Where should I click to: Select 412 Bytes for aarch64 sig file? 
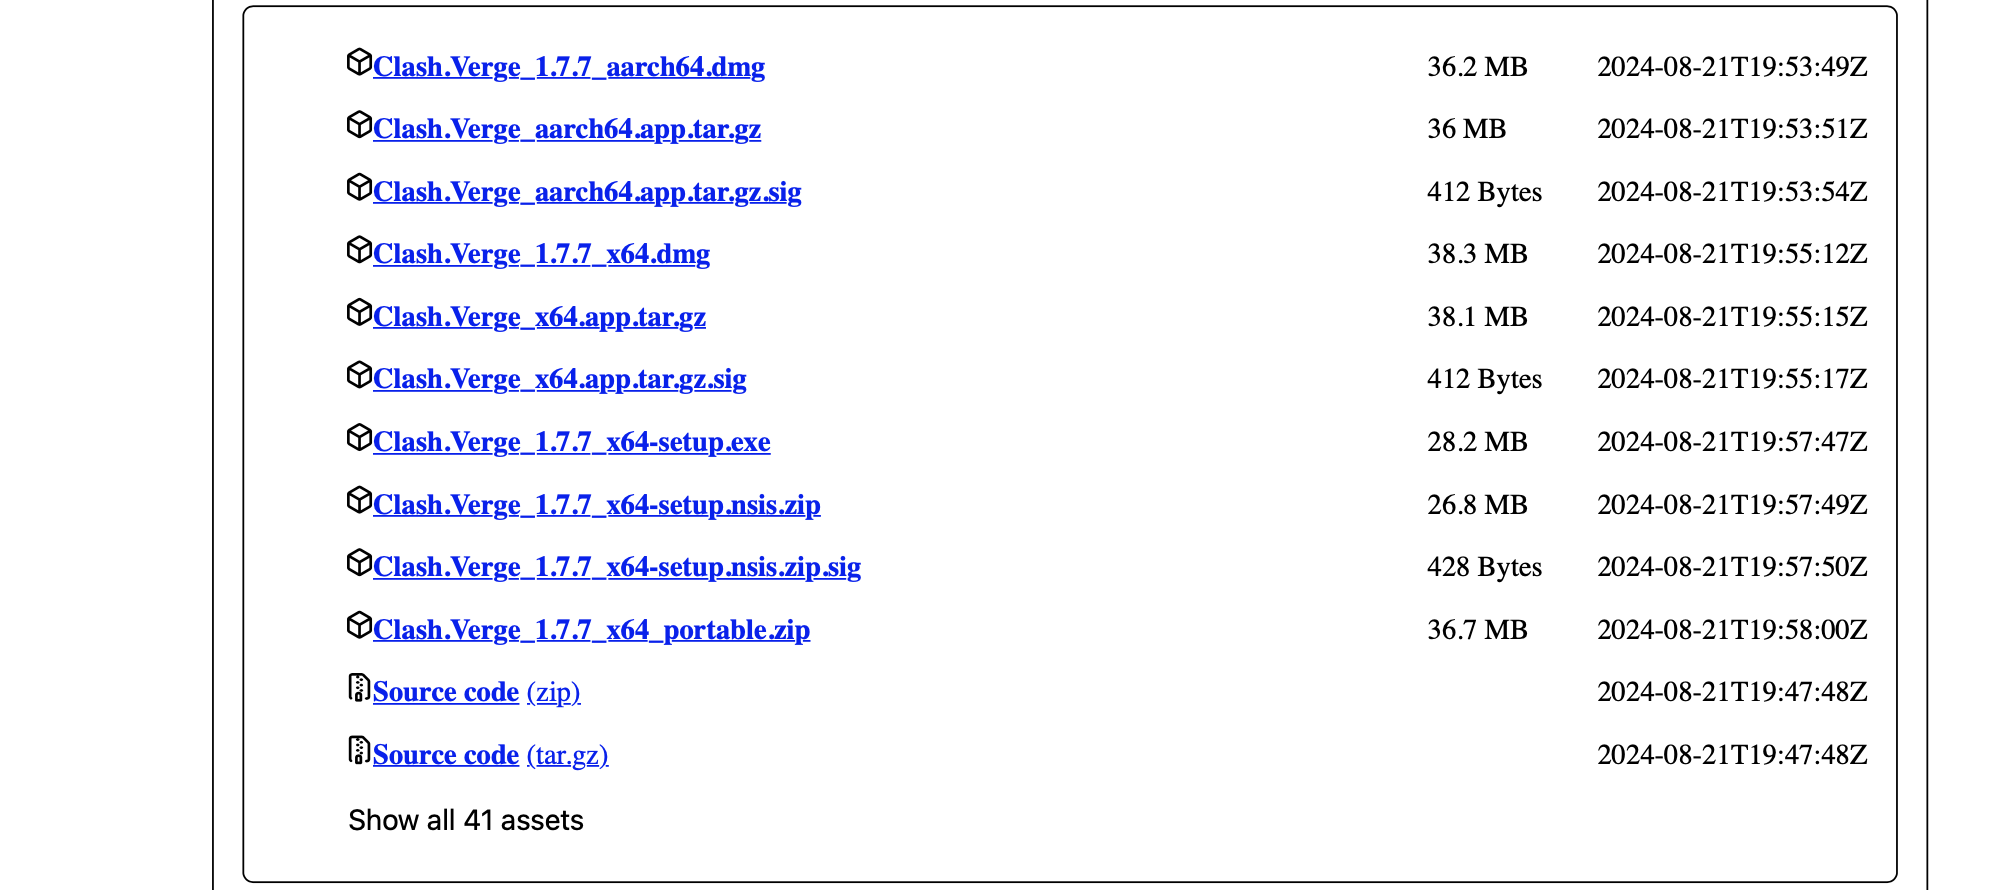click(1484, 192)
